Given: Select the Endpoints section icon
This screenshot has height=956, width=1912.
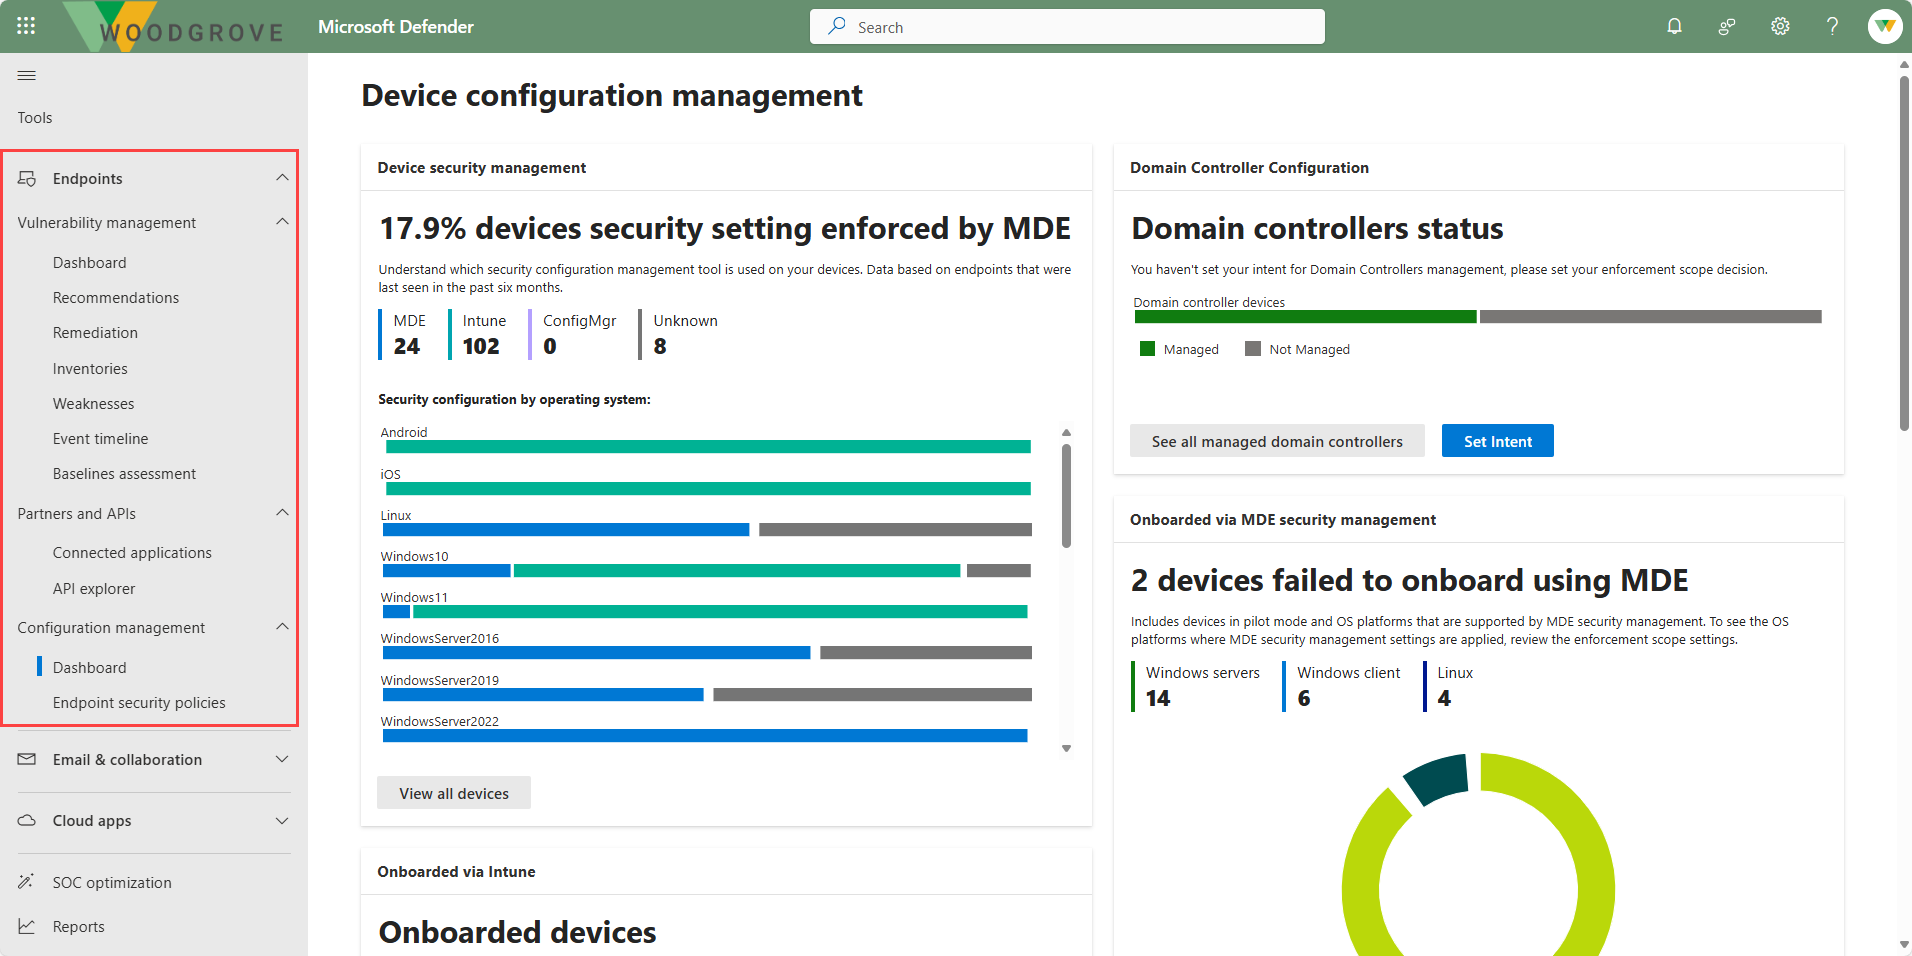Looking at the screenshot, I should point(25,177).
